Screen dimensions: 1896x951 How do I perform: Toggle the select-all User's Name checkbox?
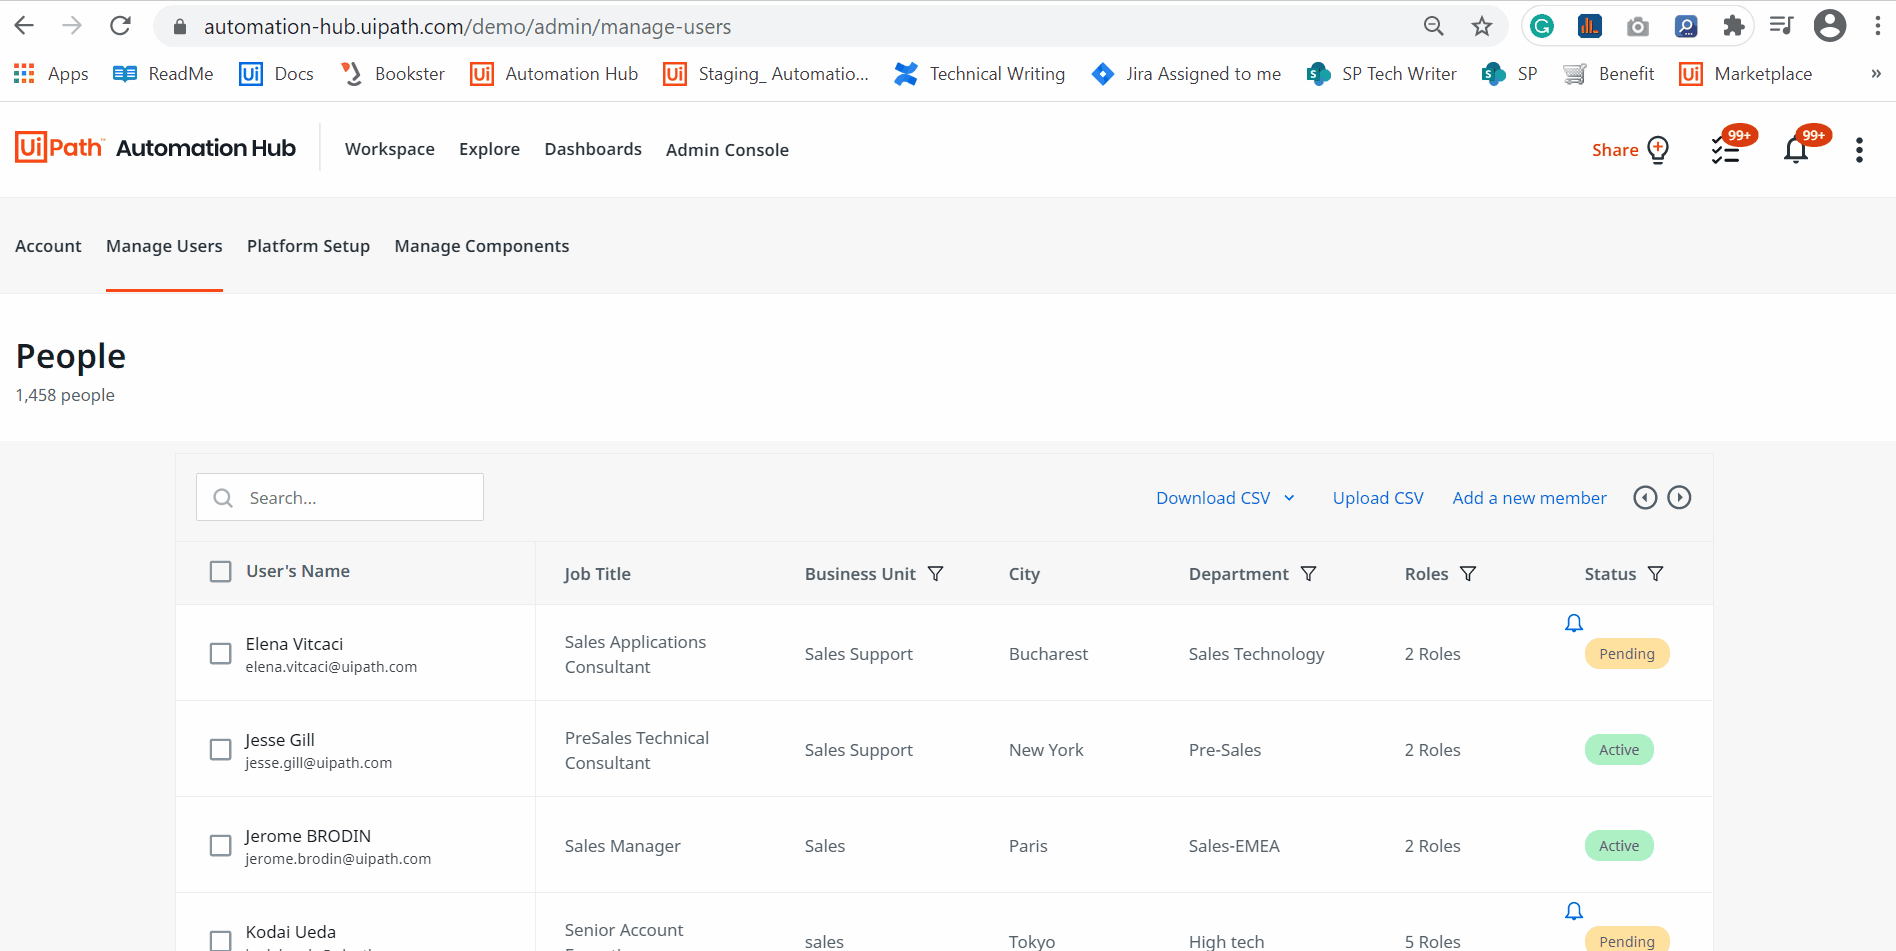tap(220, 571)
